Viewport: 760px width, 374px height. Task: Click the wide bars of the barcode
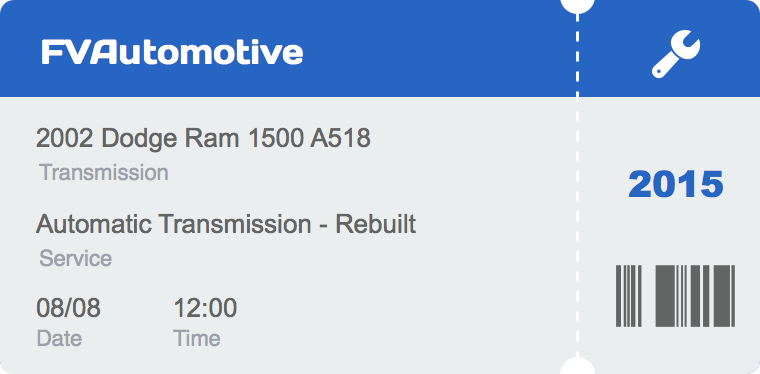click(x=695, y=296)
